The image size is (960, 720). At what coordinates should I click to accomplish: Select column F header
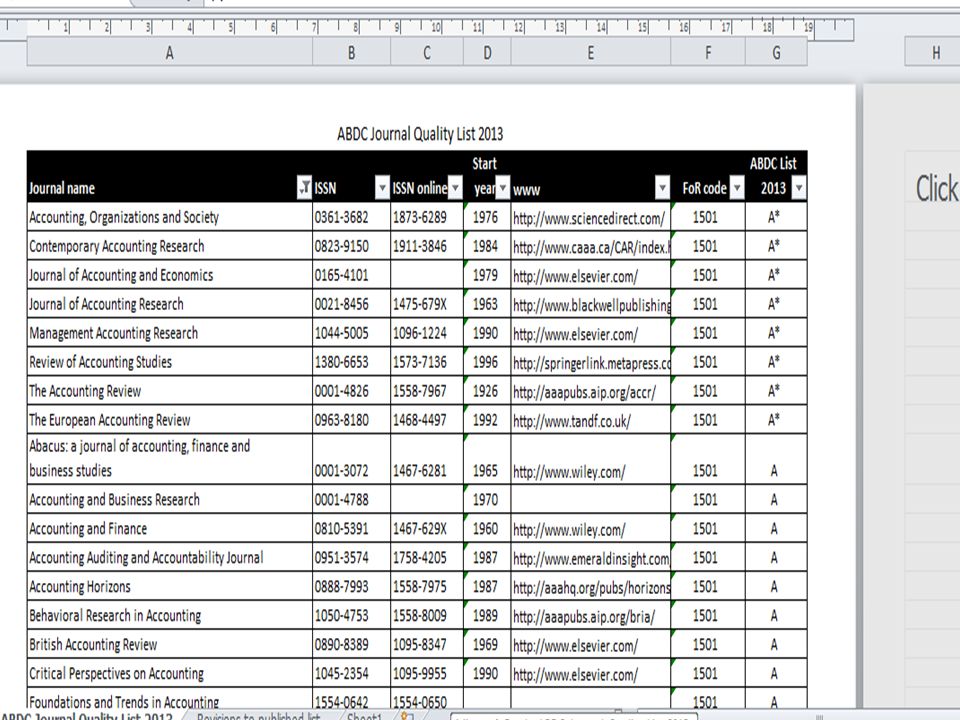click(708, 53)
